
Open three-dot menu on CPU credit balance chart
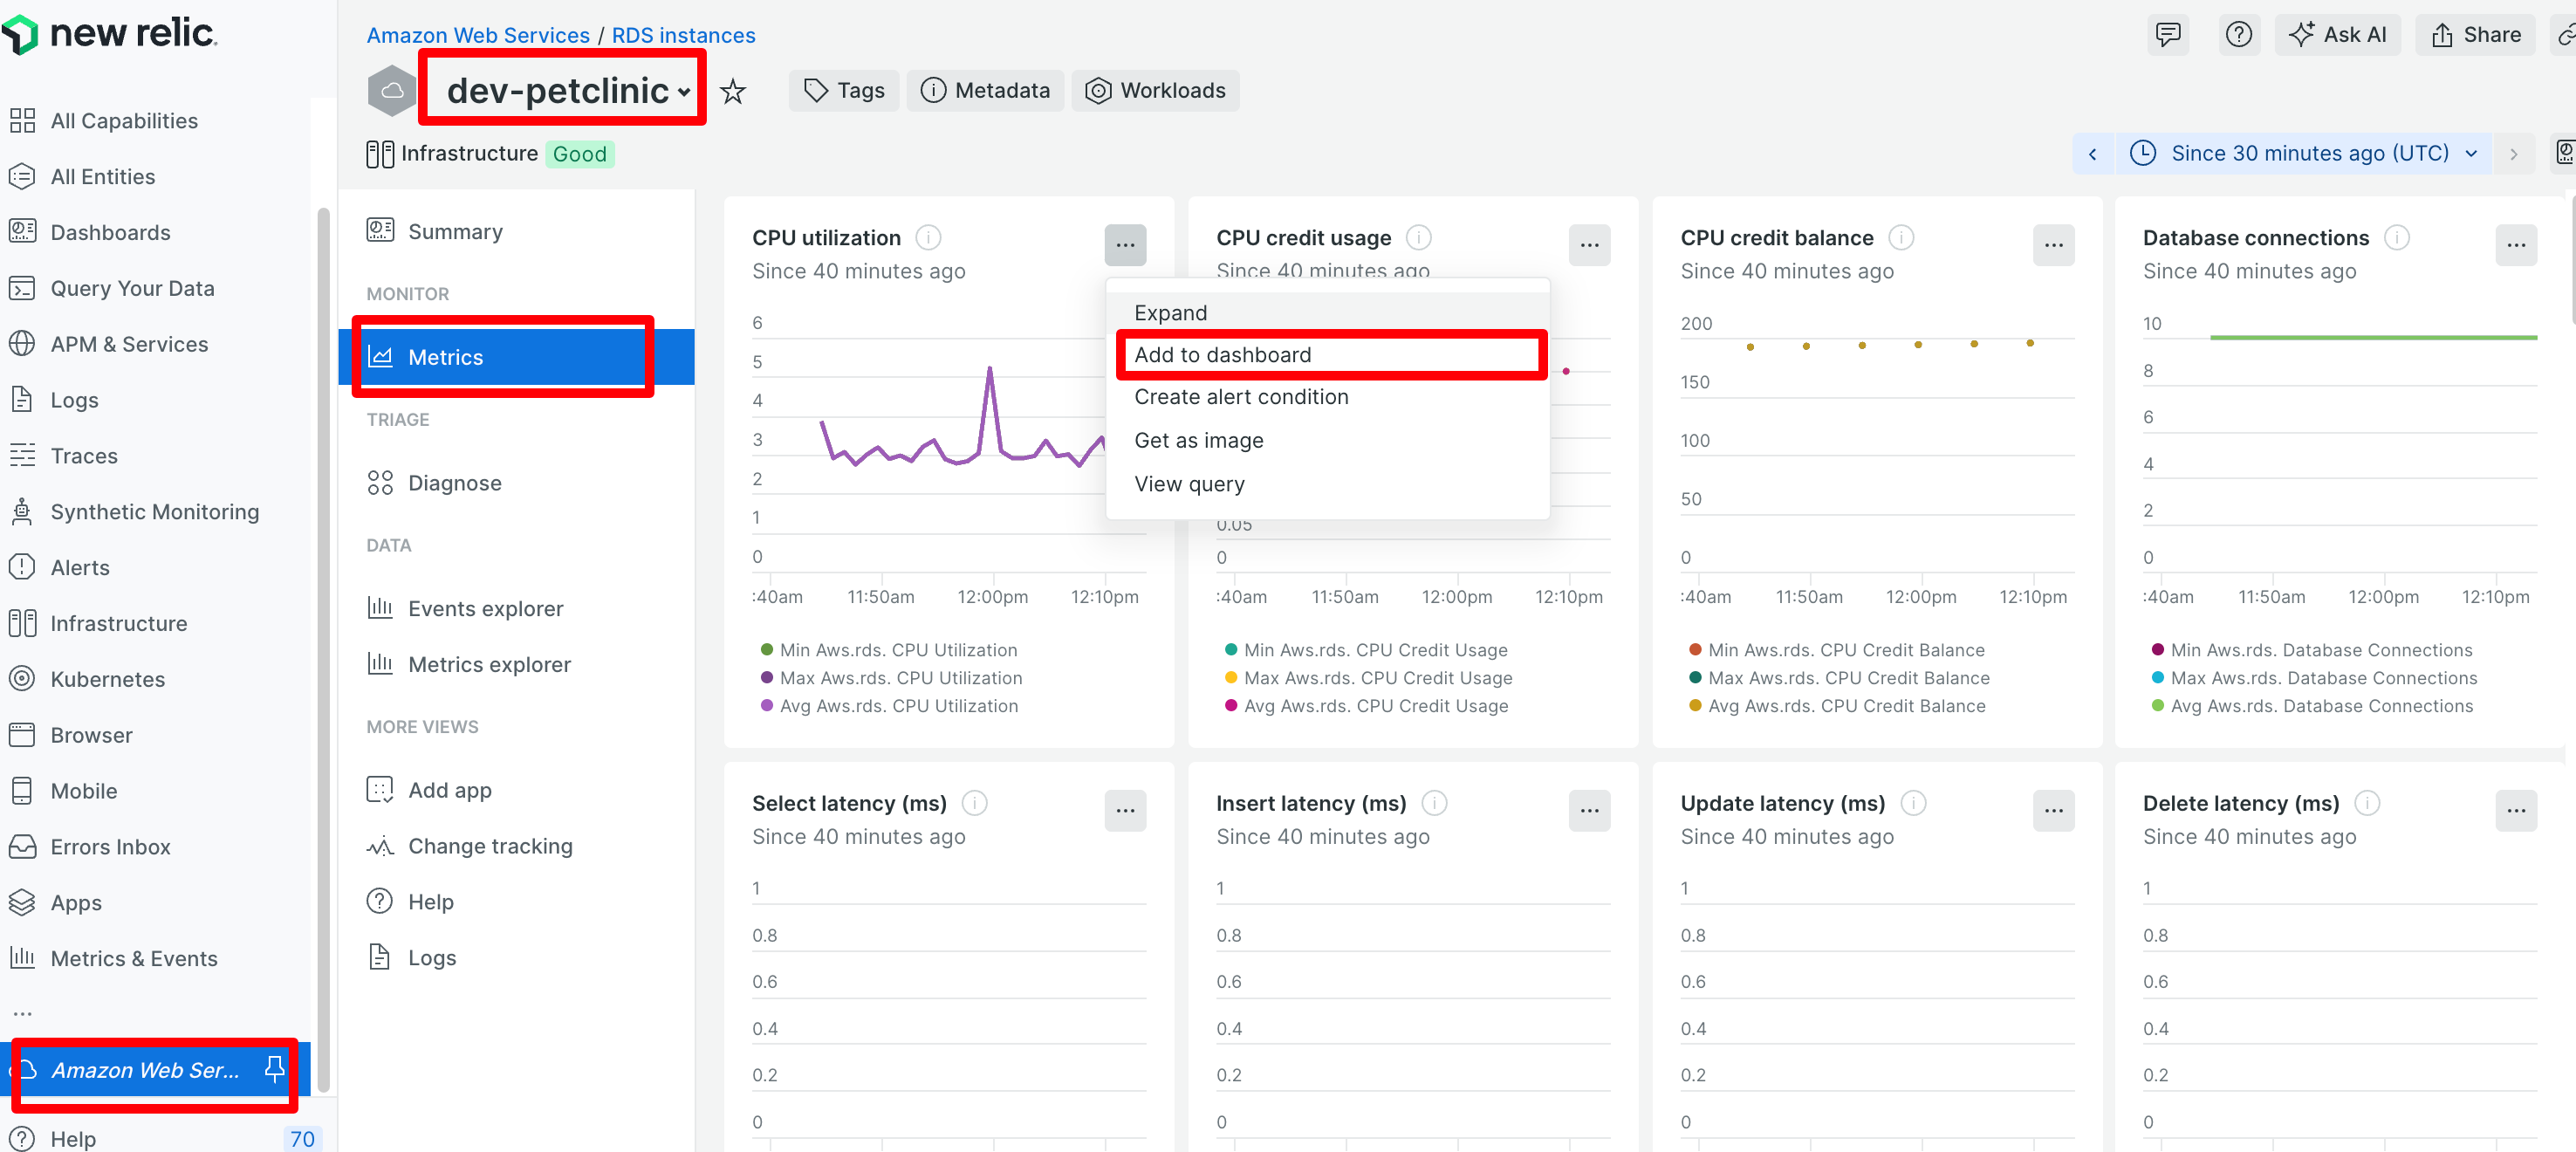pyautogui.click(x=2053, y=245)
